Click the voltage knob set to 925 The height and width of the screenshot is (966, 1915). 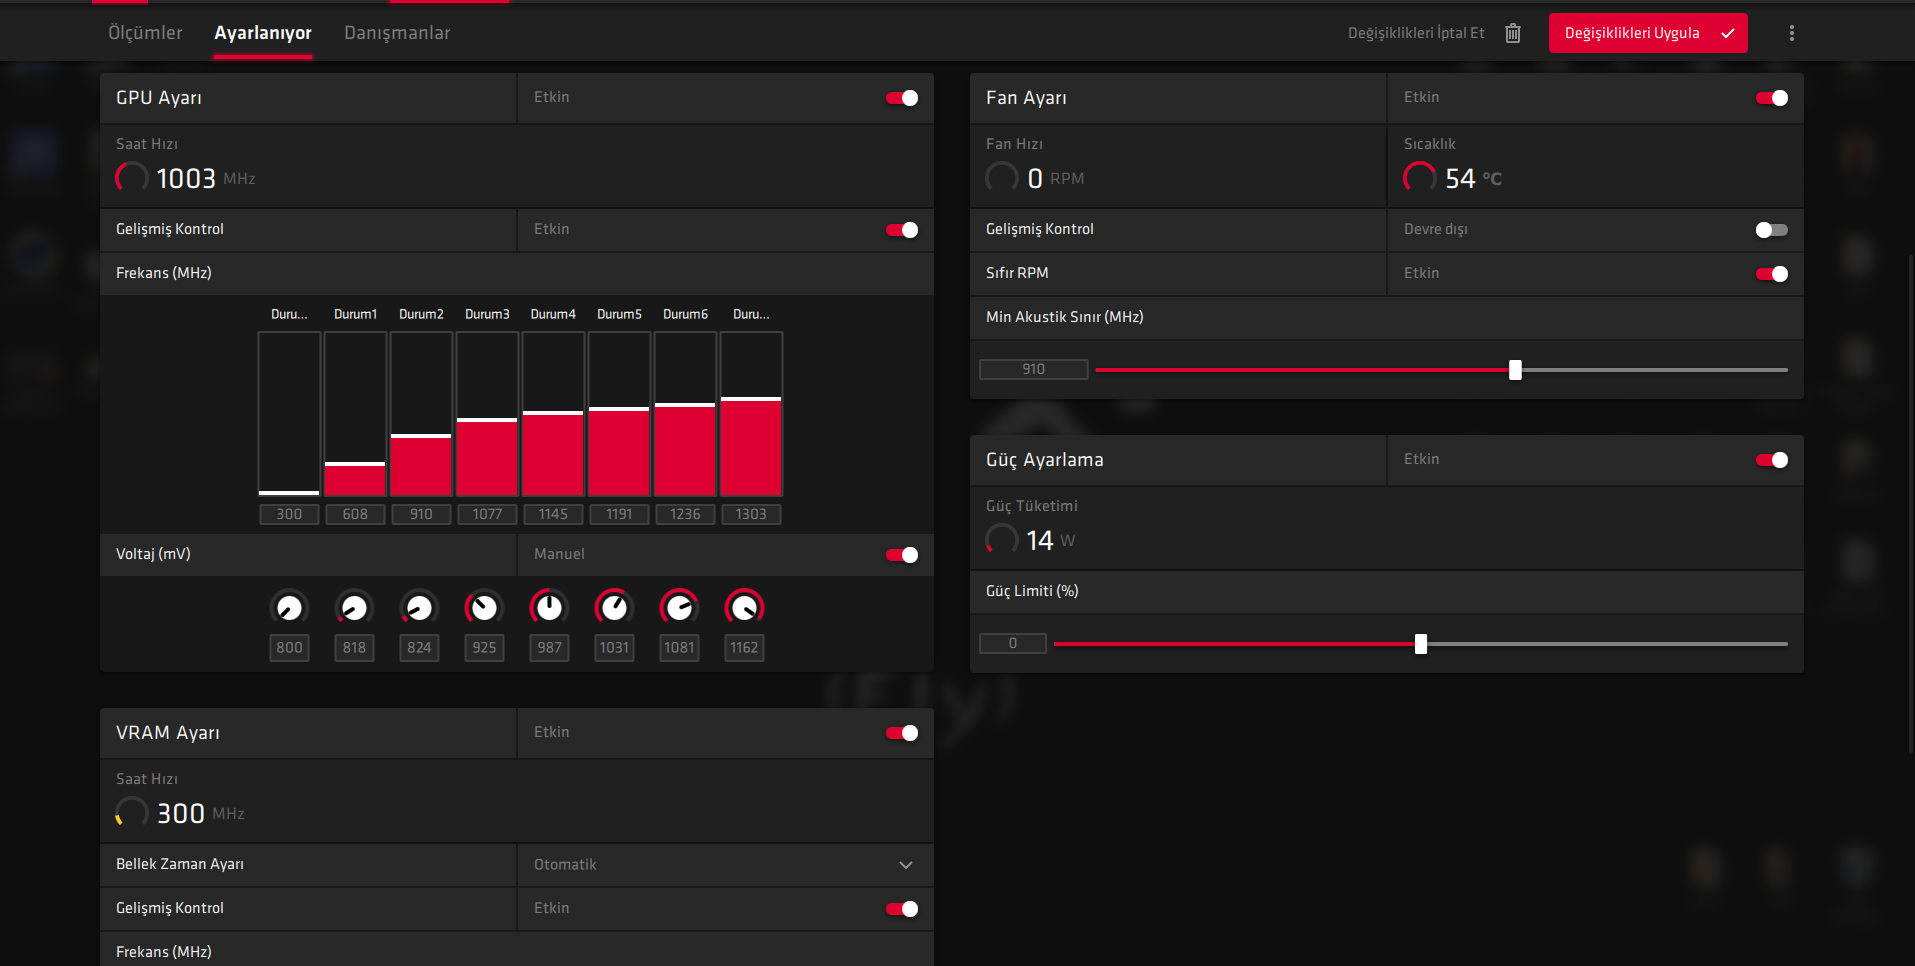484,607
